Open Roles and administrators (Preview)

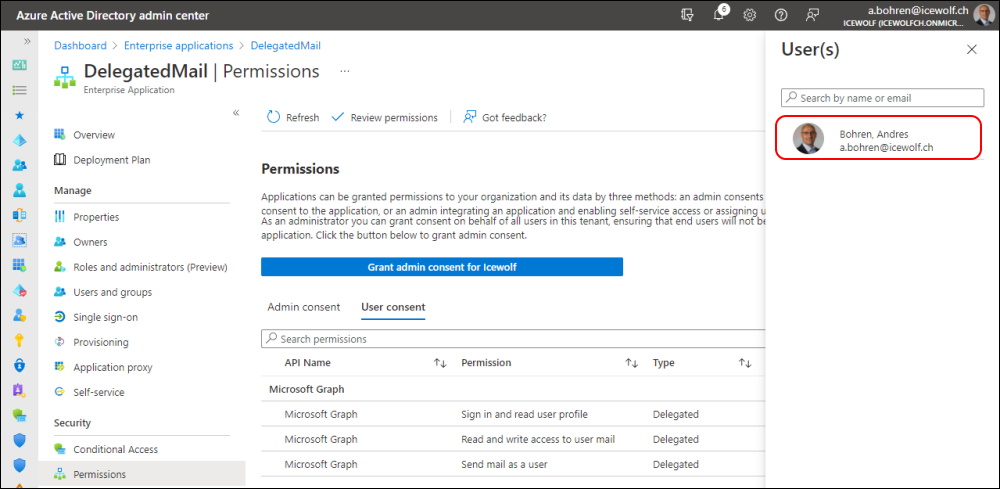click(142, 267)
